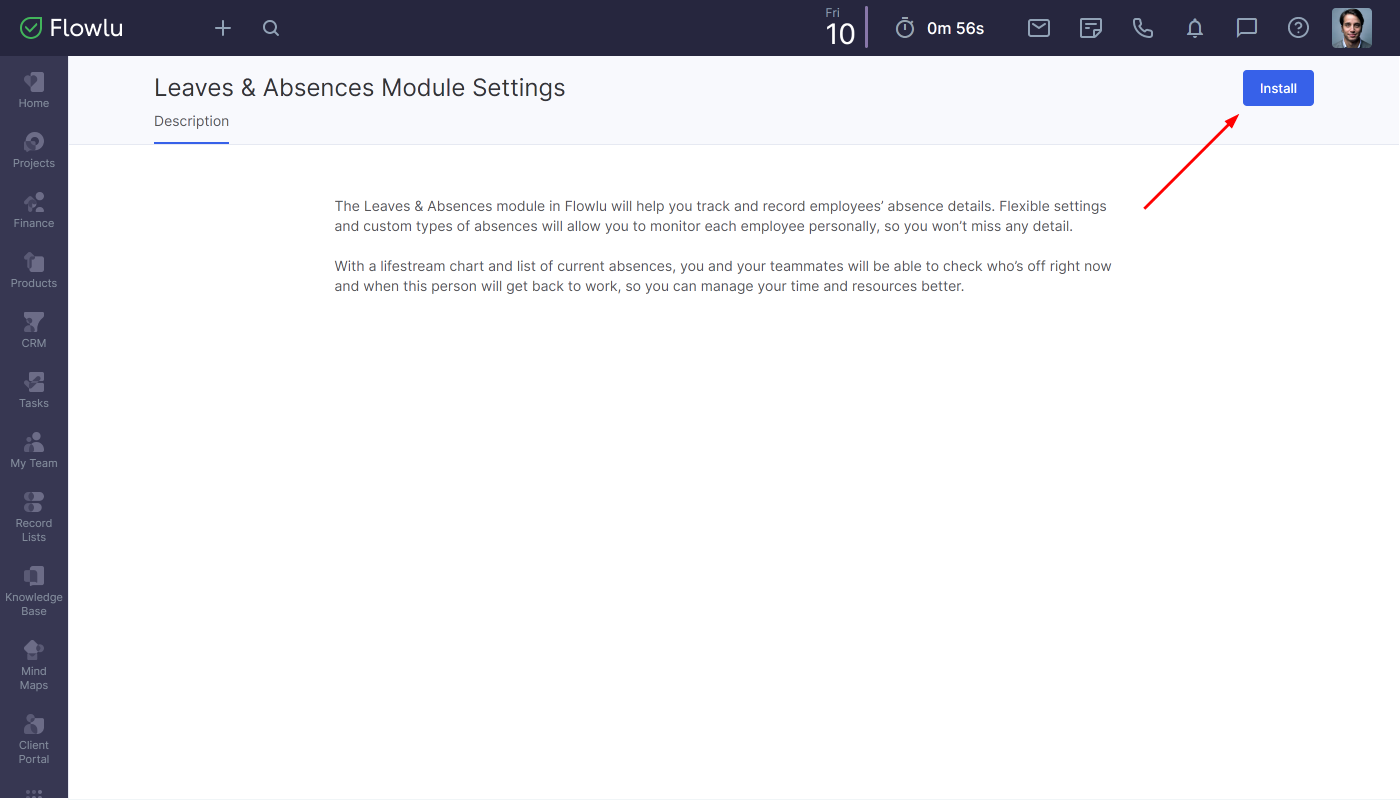Open Knowledge Base in sidebar

pyautogui.click(x=34, y=591)
